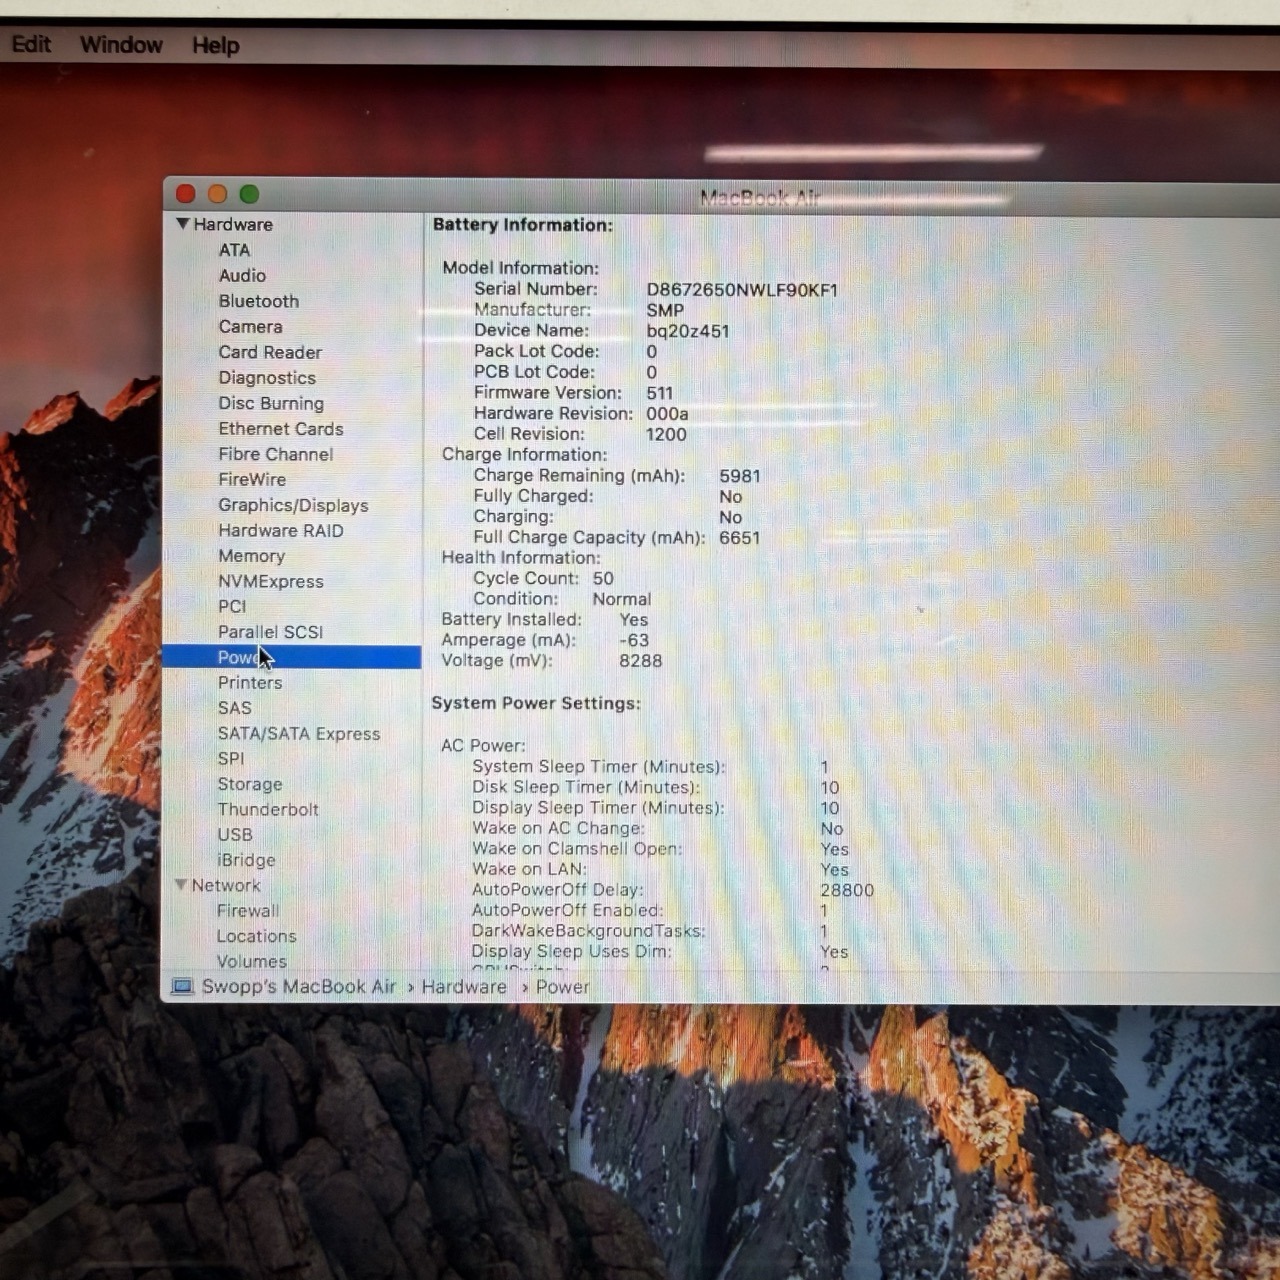Image resolution: width=1280 pixels, height=1280 pixels.
Task: Click the Cycle Count value 50
Action: (x=603, y=579)
